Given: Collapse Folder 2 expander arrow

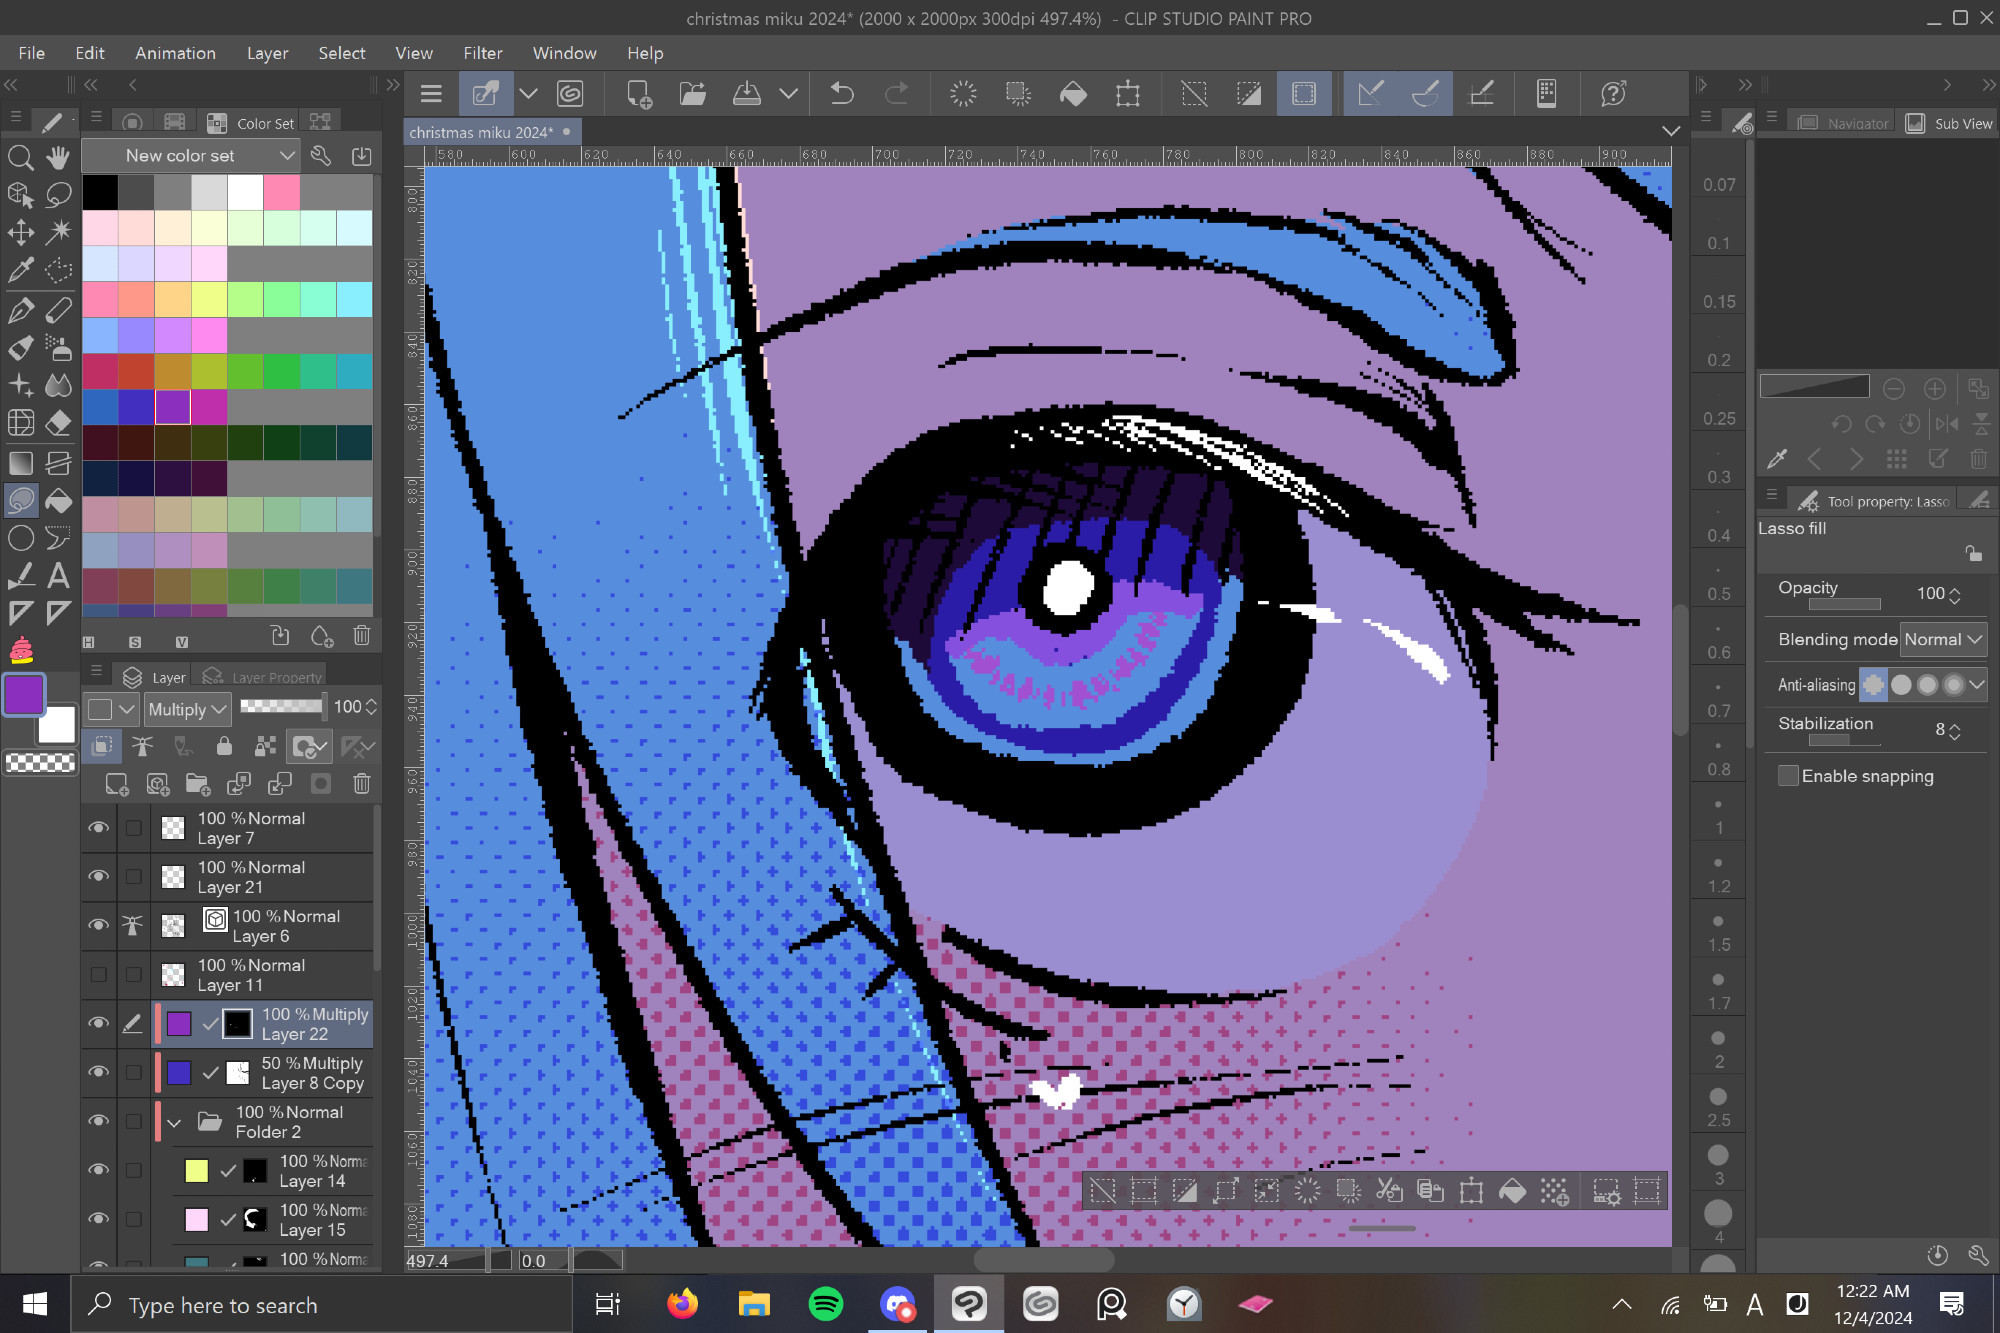Looking at the screenshot, I should tap(174, 1122).
